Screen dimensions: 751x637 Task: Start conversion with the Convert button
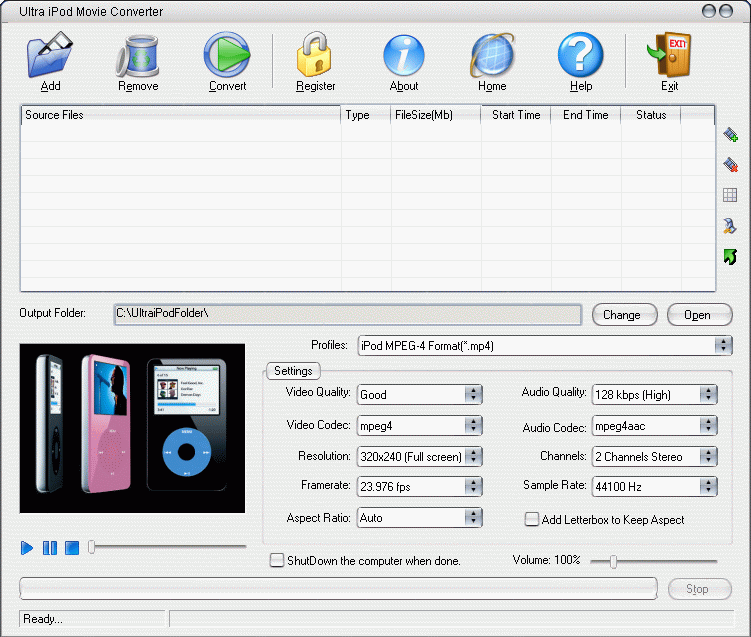pyautogui.click(x=227, y=57)
